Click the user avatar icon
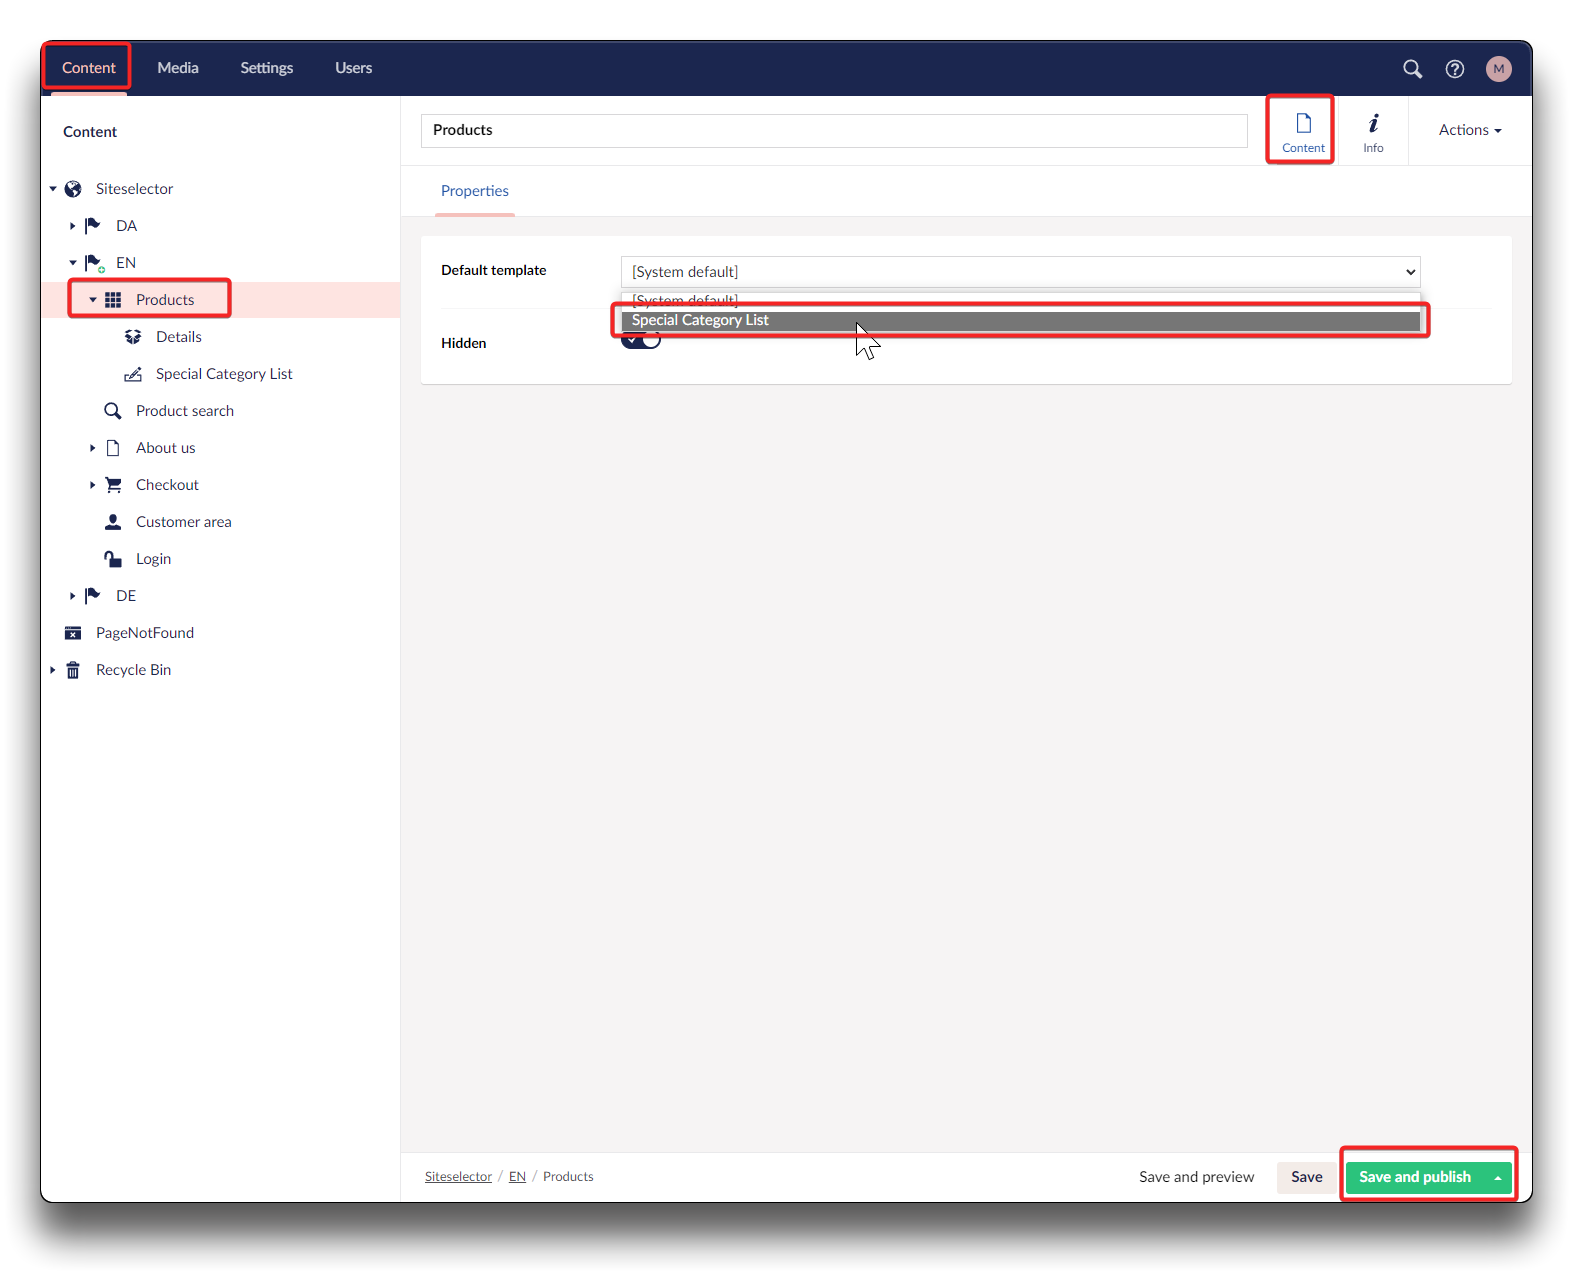This screenshot has width=1573, height=1275. coord(1498,69)
